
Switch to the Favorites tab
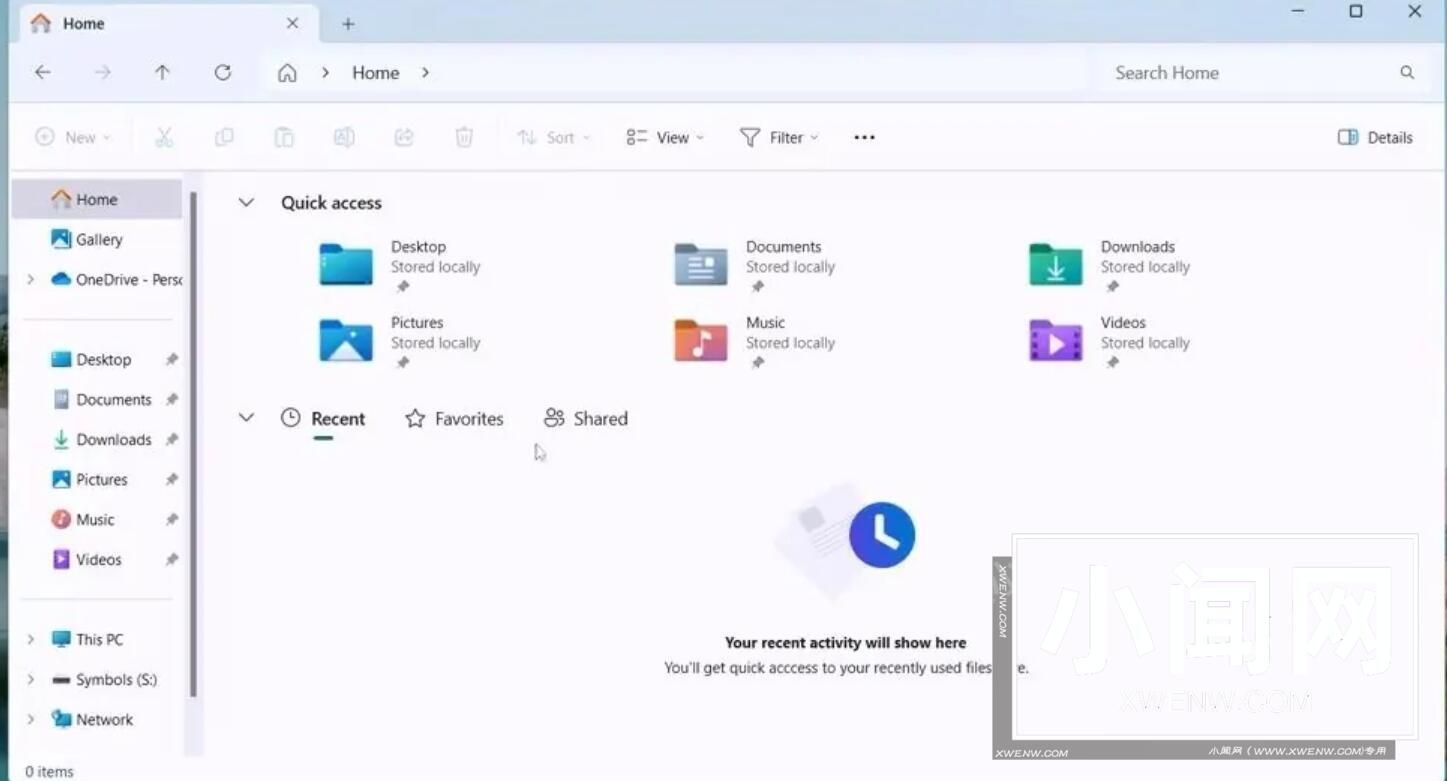click(x=454, y=419)
